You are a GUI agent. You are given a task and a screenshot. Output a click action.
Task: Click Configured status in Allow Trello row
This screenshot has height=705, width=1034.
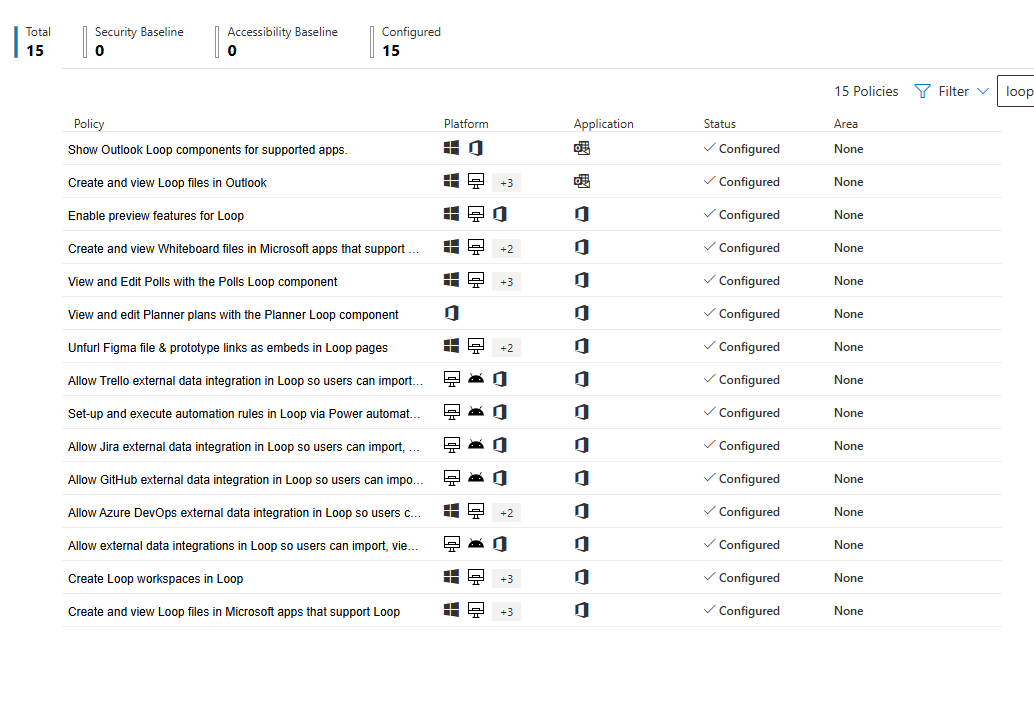pyautogui.click(x=741, y=379)
